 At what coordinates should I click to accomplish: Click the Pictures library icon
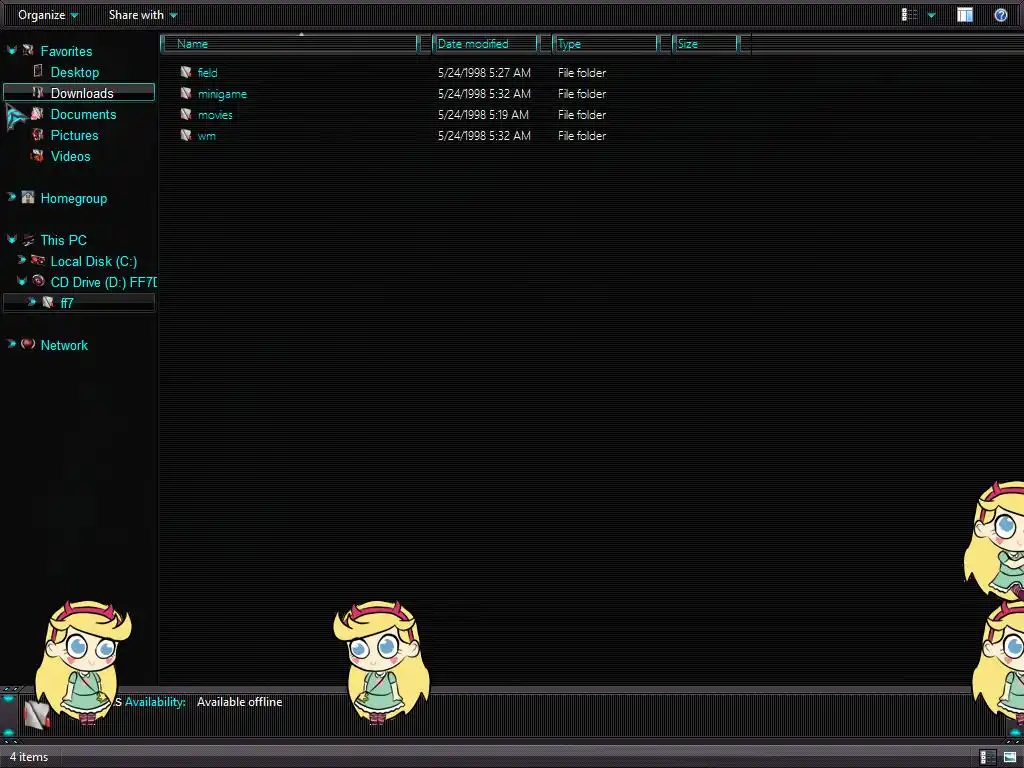click(38, 135)
